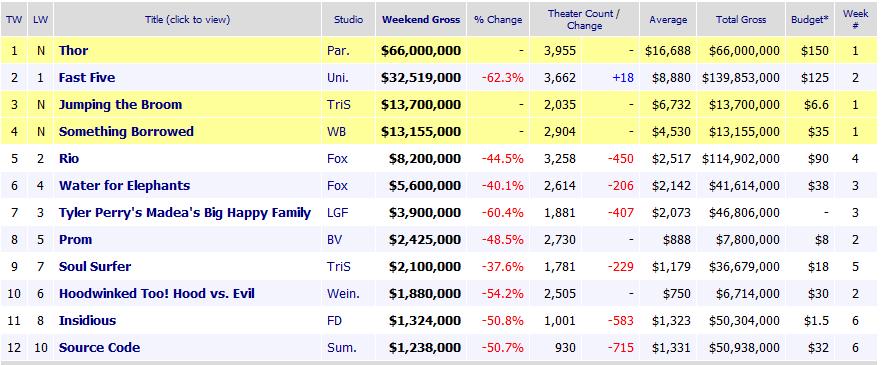The image size is (881, 365).
Task: Sort by Average column header
Action: pos(668,20)
